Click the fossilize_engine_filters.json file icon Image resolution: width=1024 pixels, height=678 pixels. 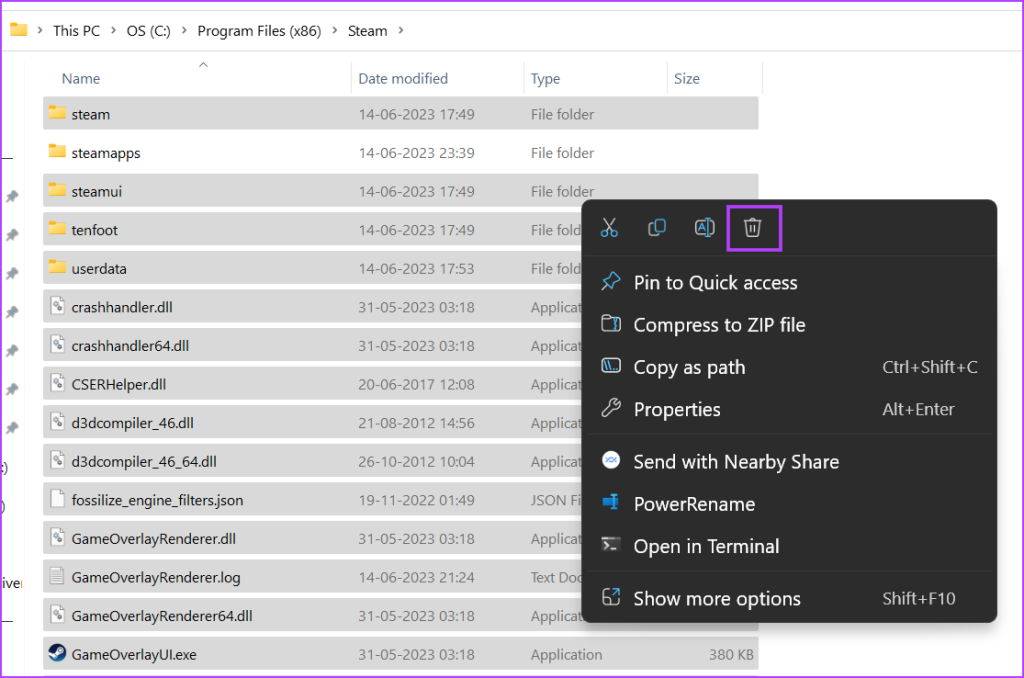57,500
